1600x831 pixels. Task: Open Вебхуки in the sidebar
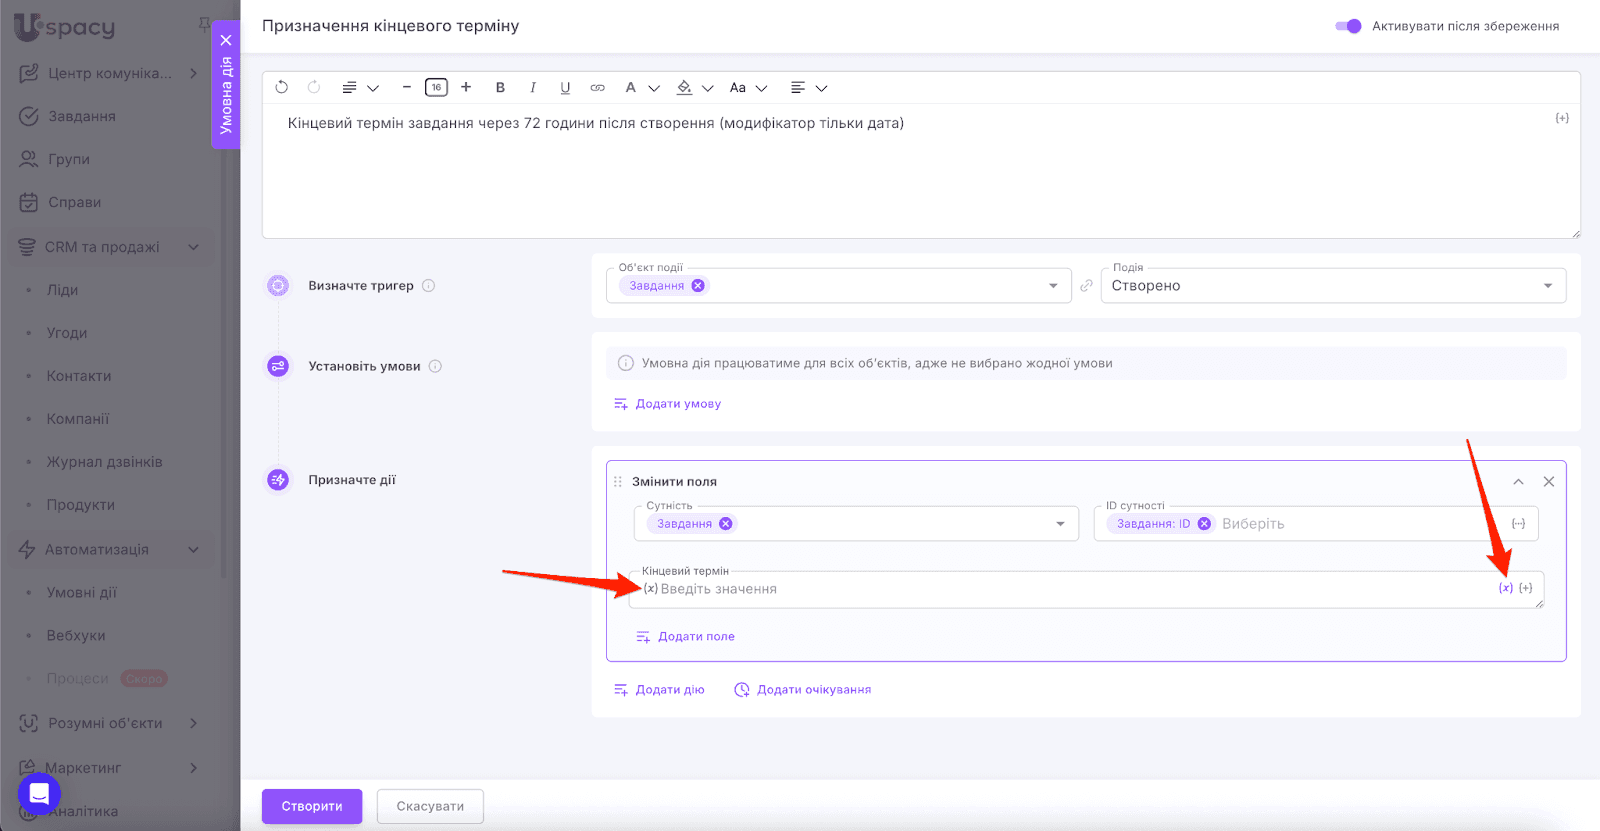[x=76, y=635]
